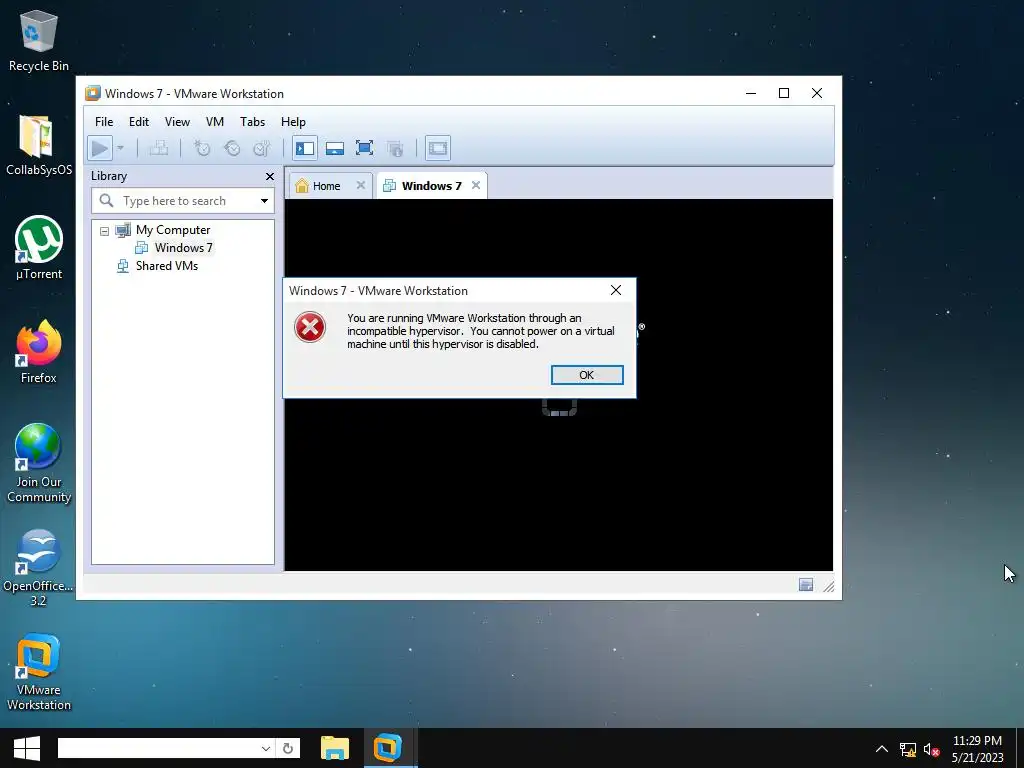The width and height of the screenshot is (1024, 768).
Task: Click Revert to Snapshot toolbar icon
Action: [232, 148]
